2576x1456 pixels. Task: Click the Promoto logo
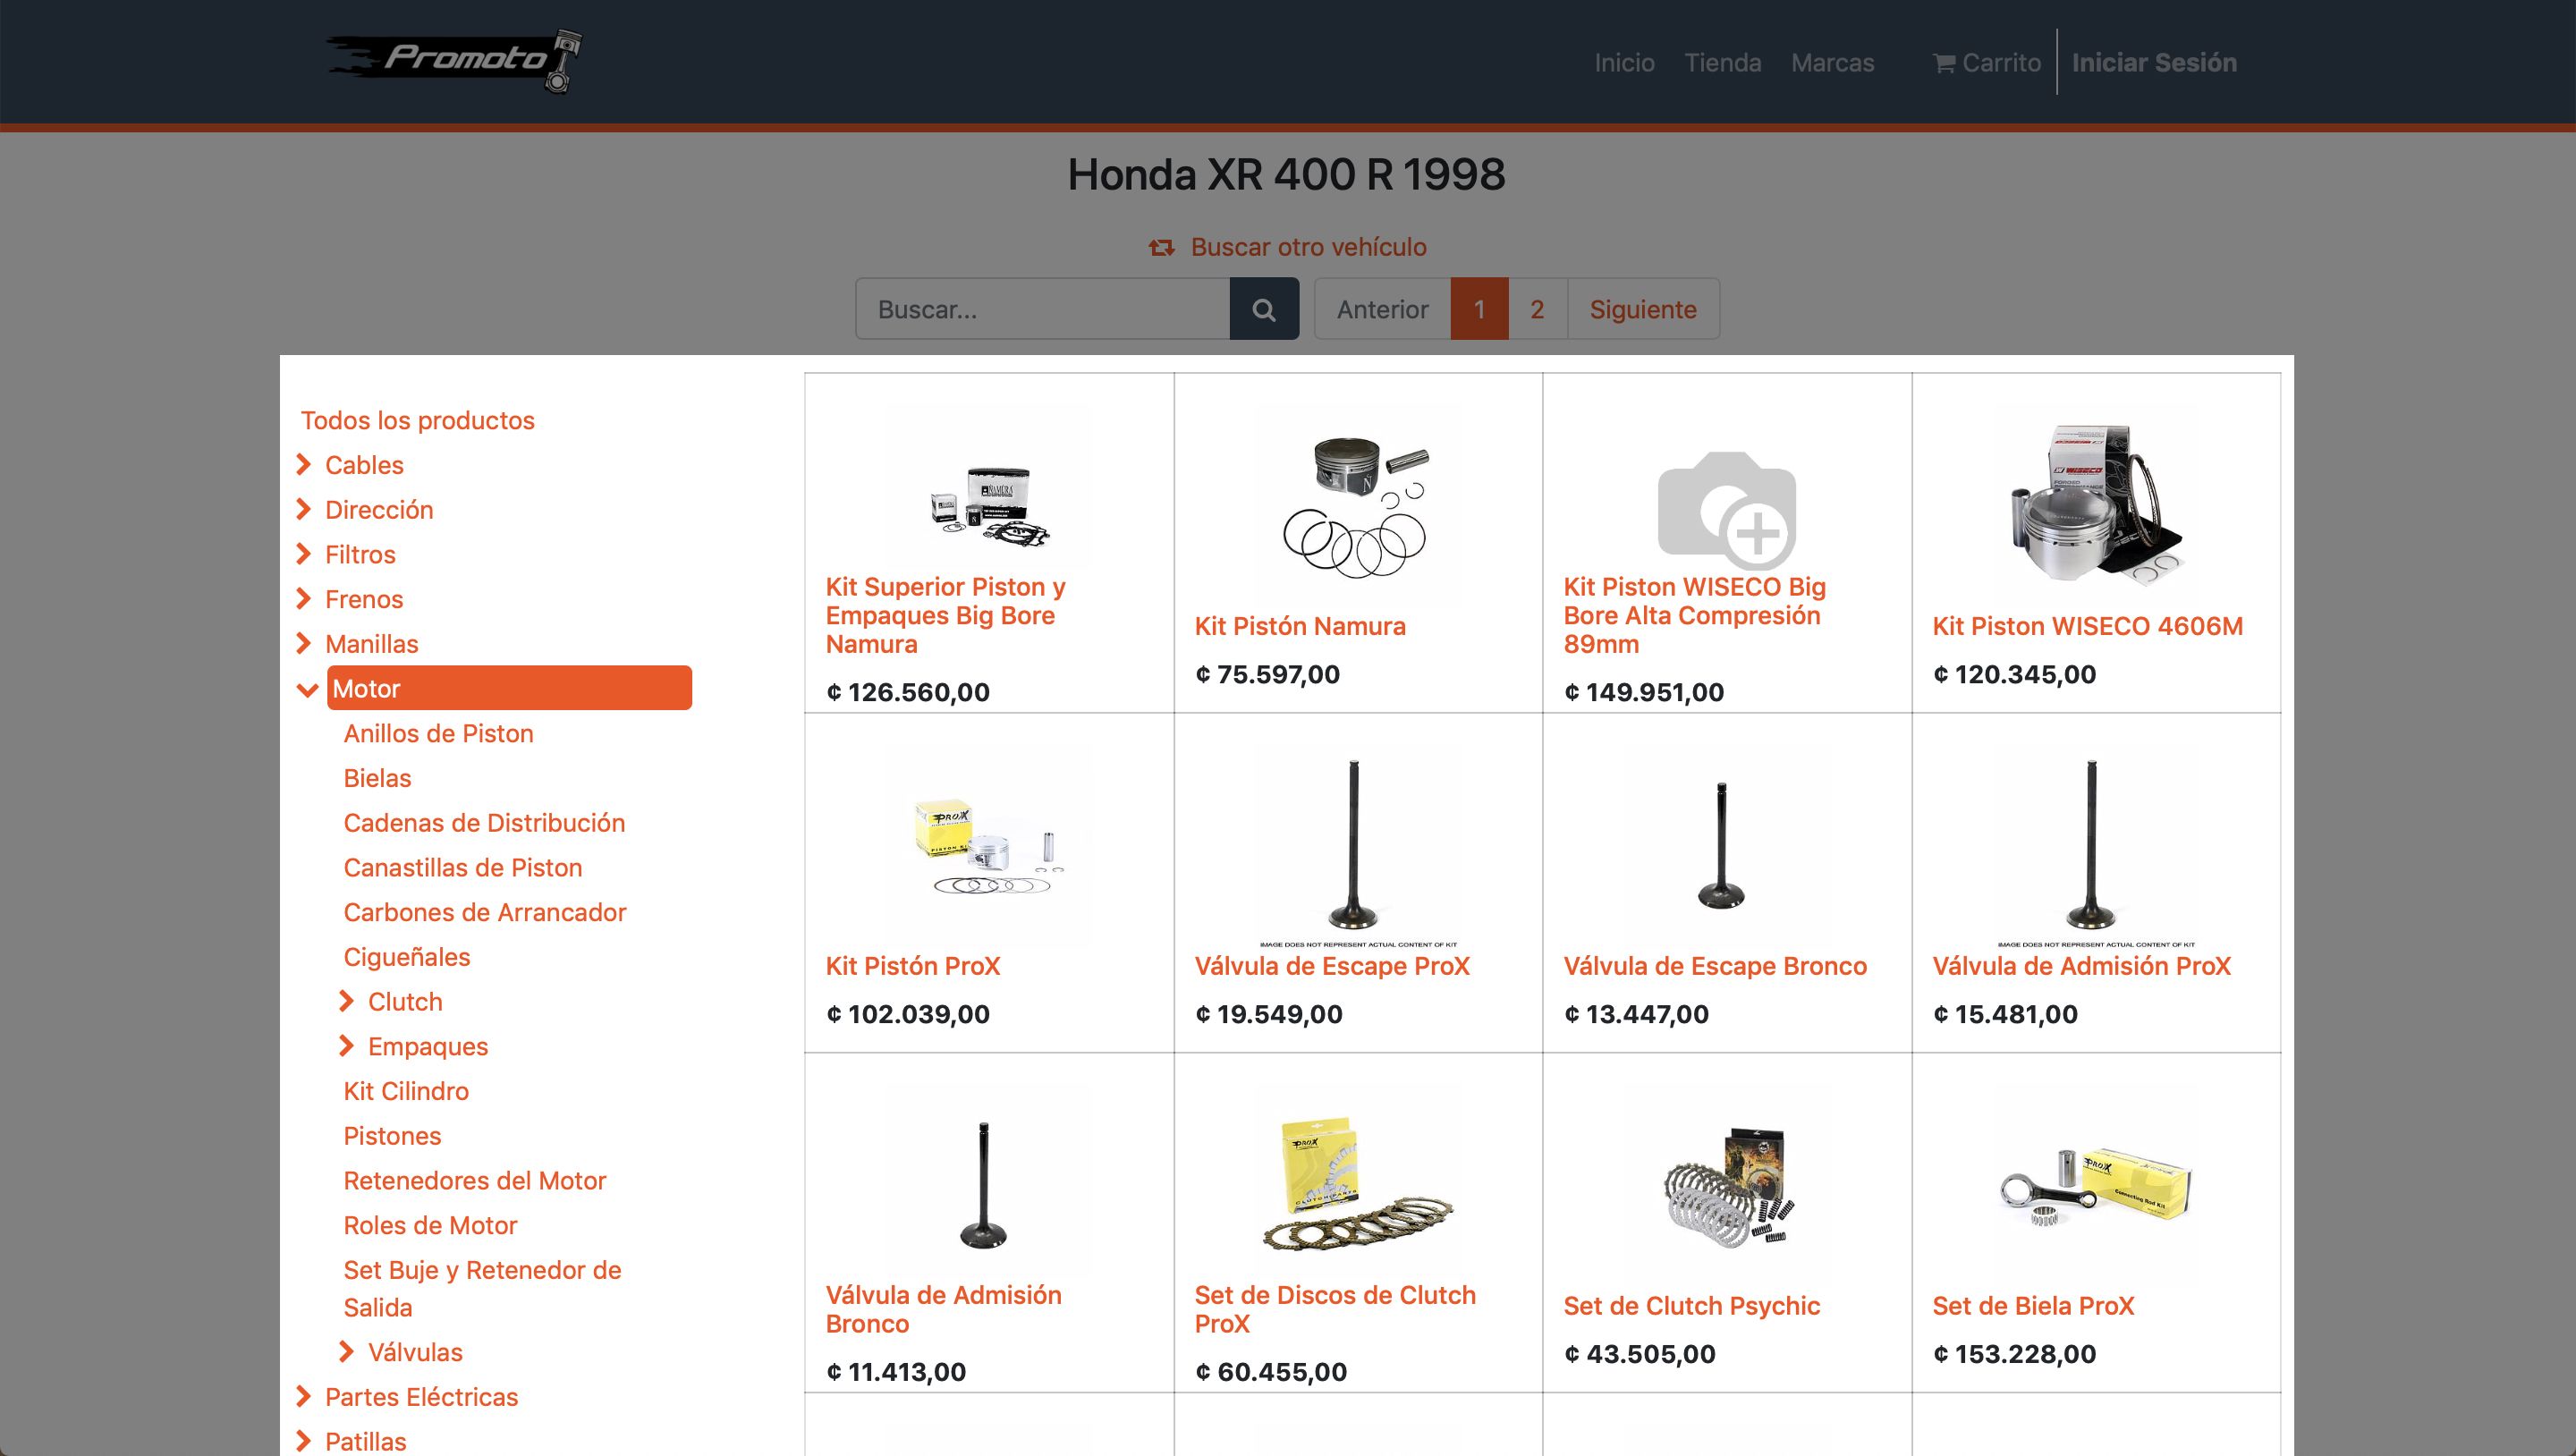pyautogui.click(x=454, y=61)
